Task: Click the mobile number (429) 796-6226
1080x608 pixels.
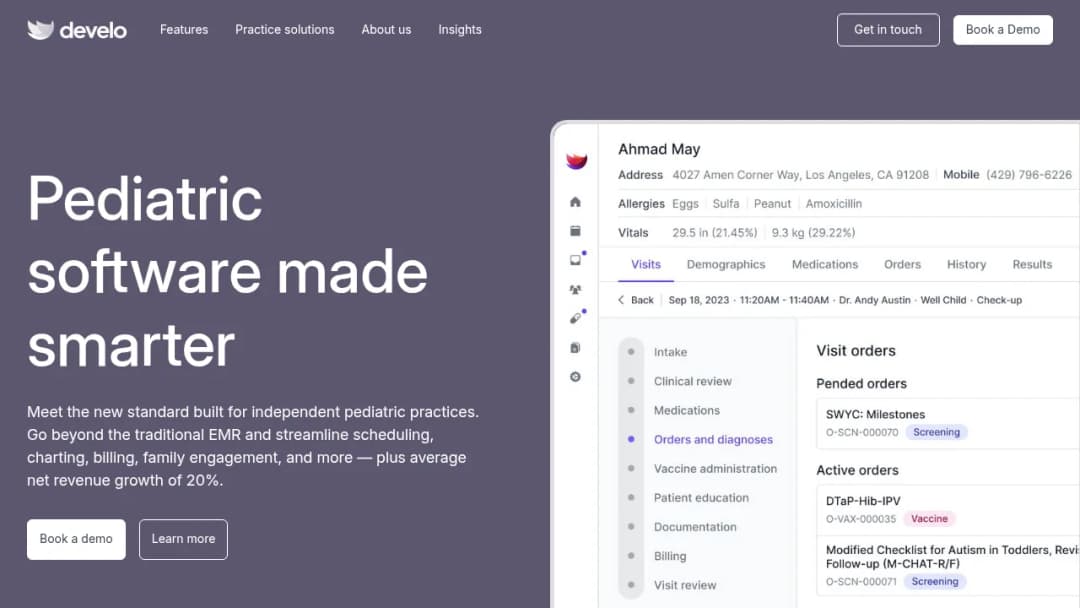Action: pyautogui.click(x=1028, y=175)
